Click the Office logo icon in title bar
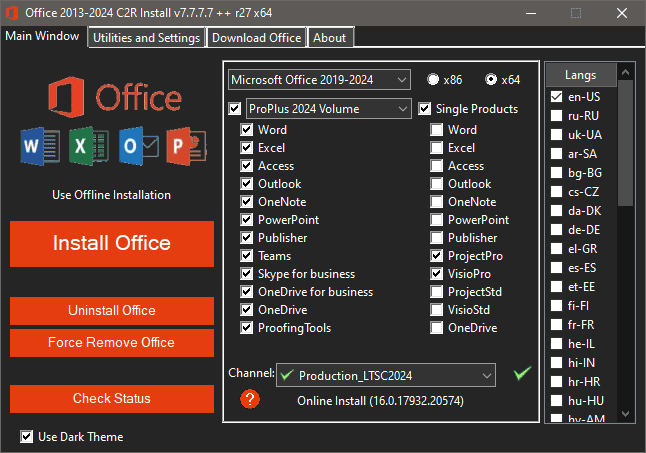Image resolution: width=646 pixels, height=453 pixels. (12, 12)
